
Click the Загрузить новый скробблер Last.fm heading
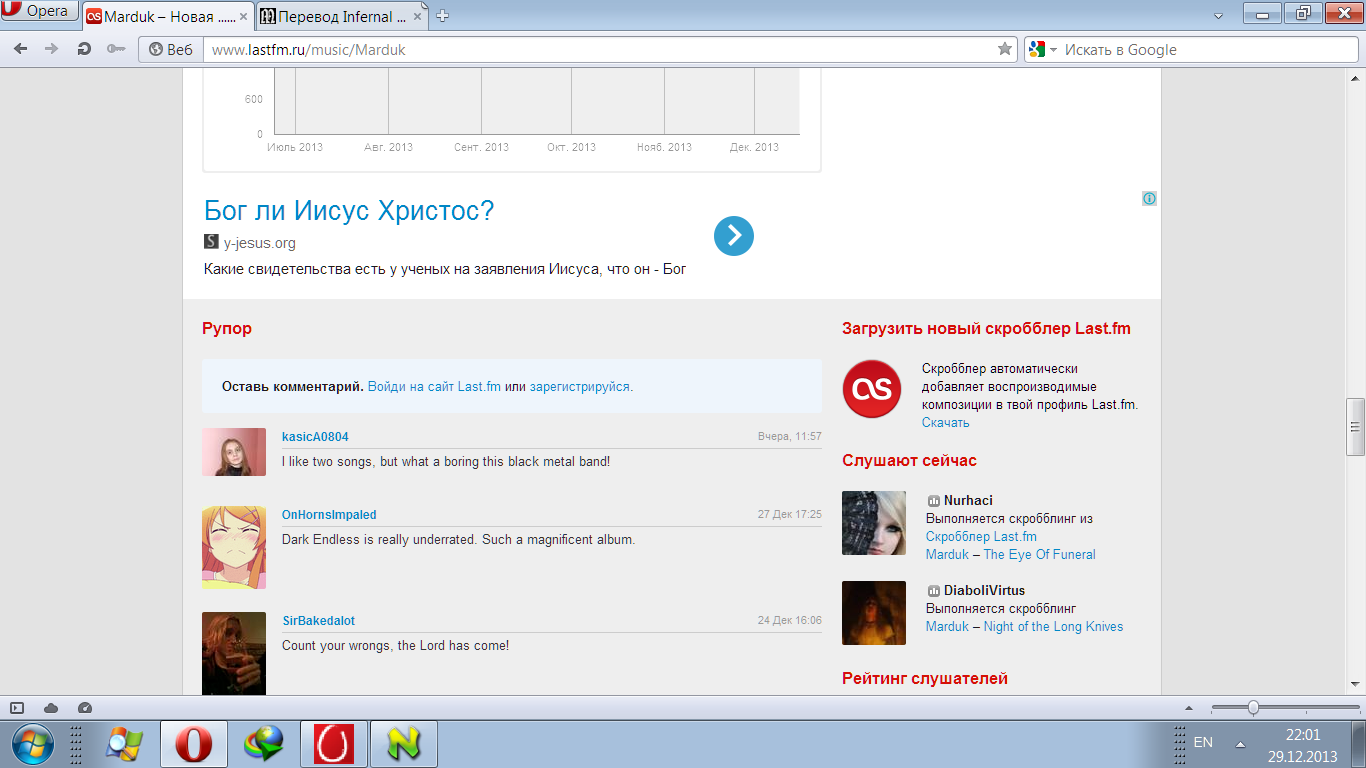pyautogui.click(x=986, y=328)
